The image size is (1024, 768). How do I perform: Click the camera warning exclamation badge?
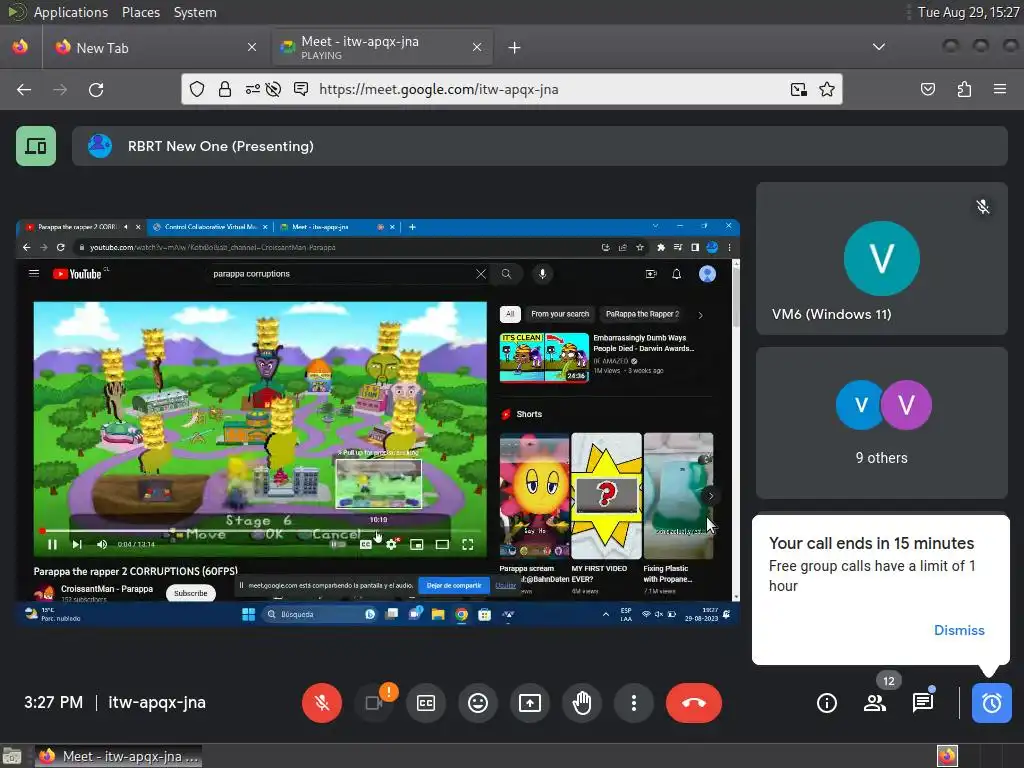point(389,692)
